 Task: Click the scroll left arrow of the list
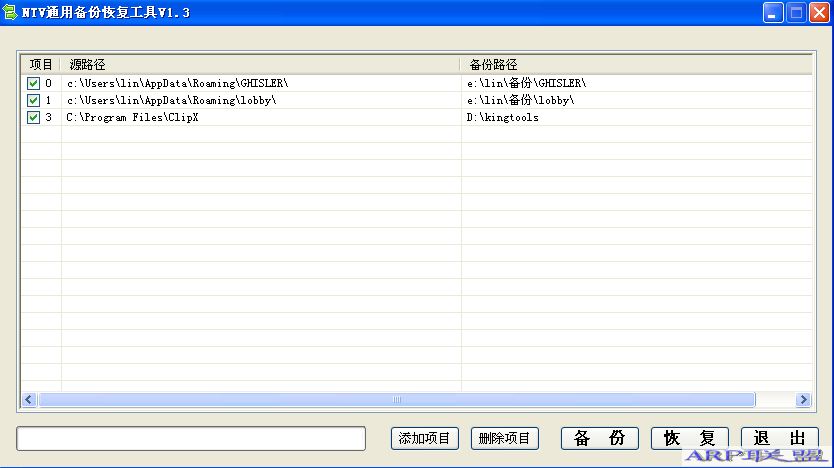point(29,399)
